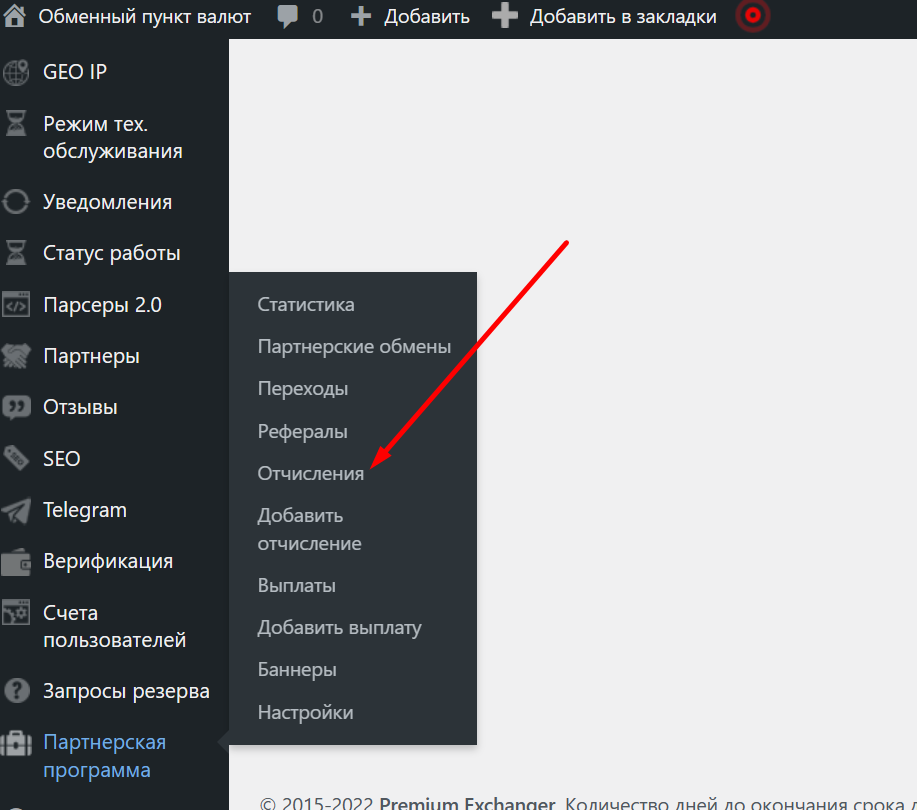
Task: Click the Верификация wallet icon
Action: [16, 562]
